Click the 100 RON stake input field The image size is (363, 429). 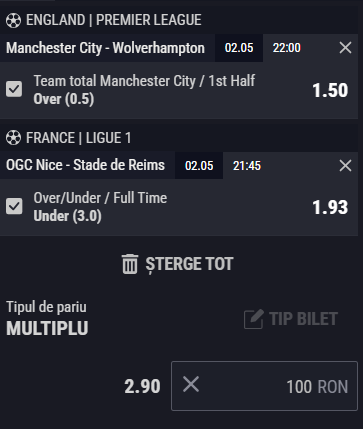point(264,386)
